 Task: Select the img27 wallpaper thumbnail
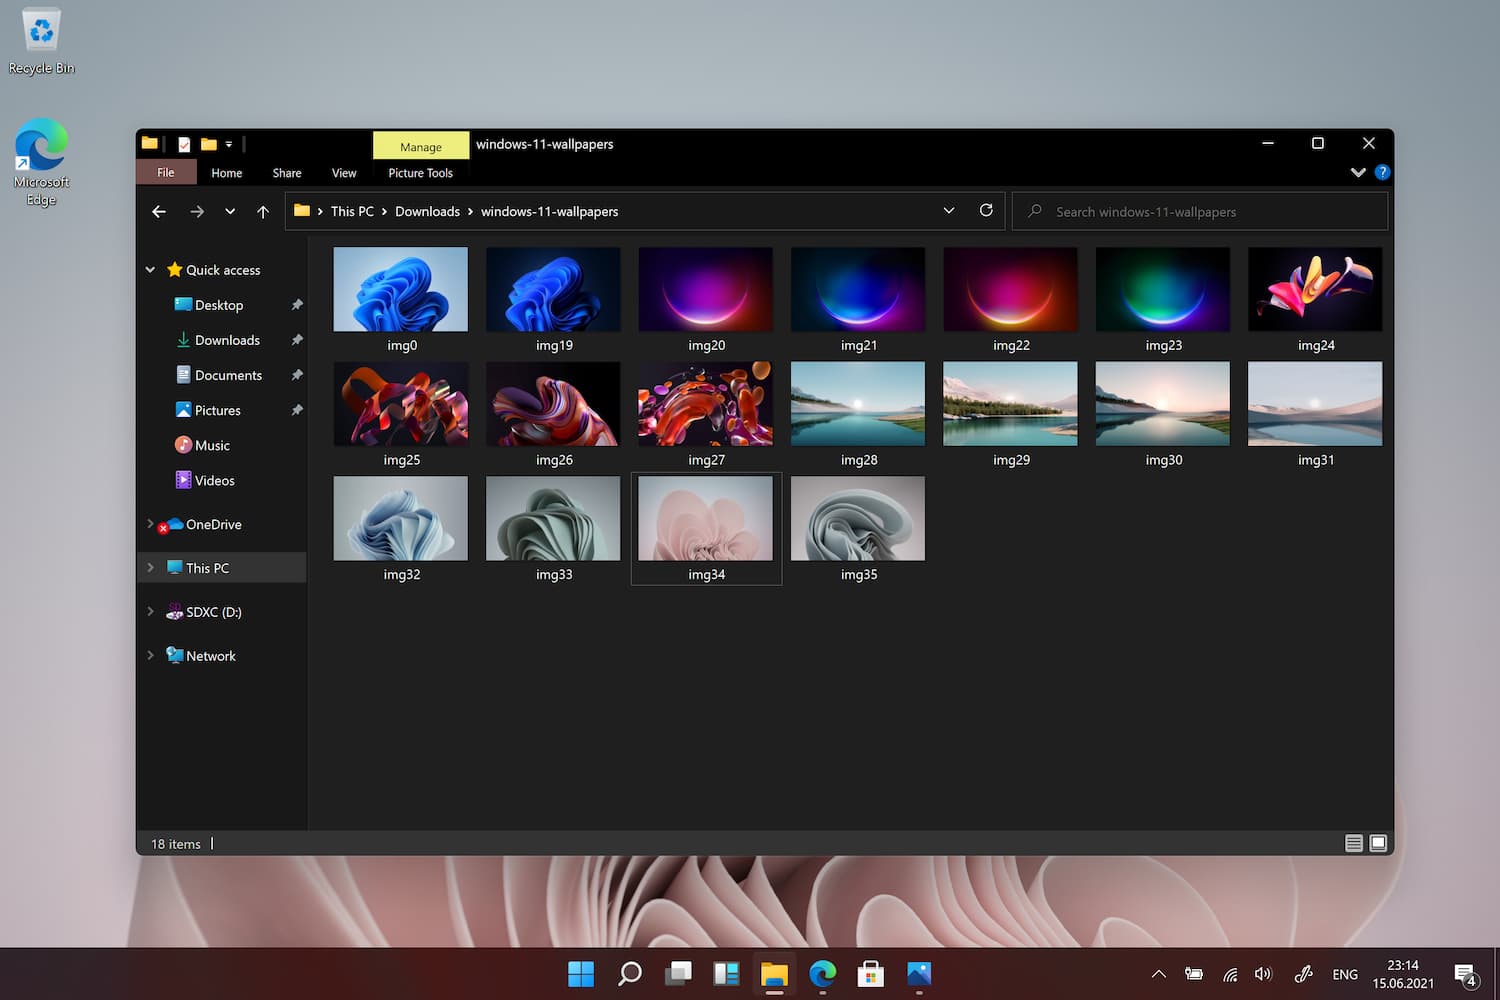pos(706,404)
